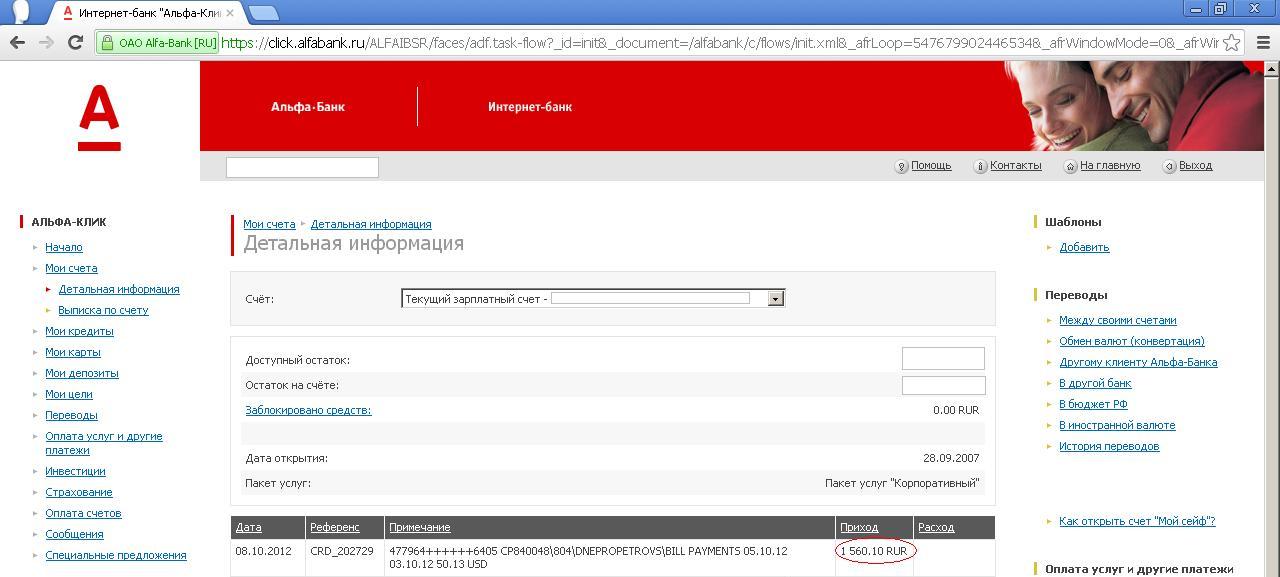The image size is (1280, 577).
Task: Open Страхование
Action: [79, 492]
